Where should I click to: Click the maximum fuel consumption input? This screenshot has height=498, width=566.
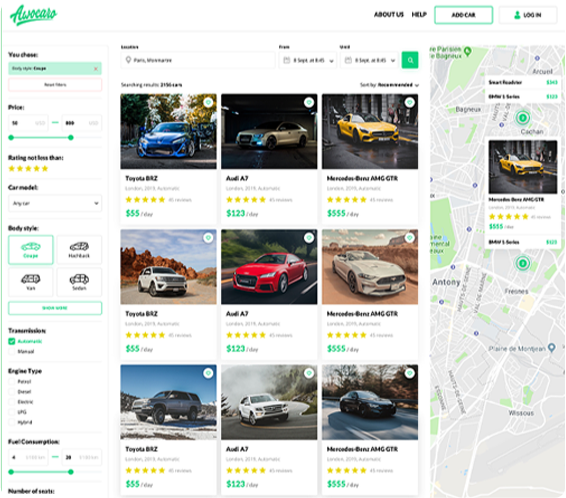tap(82, 457)
